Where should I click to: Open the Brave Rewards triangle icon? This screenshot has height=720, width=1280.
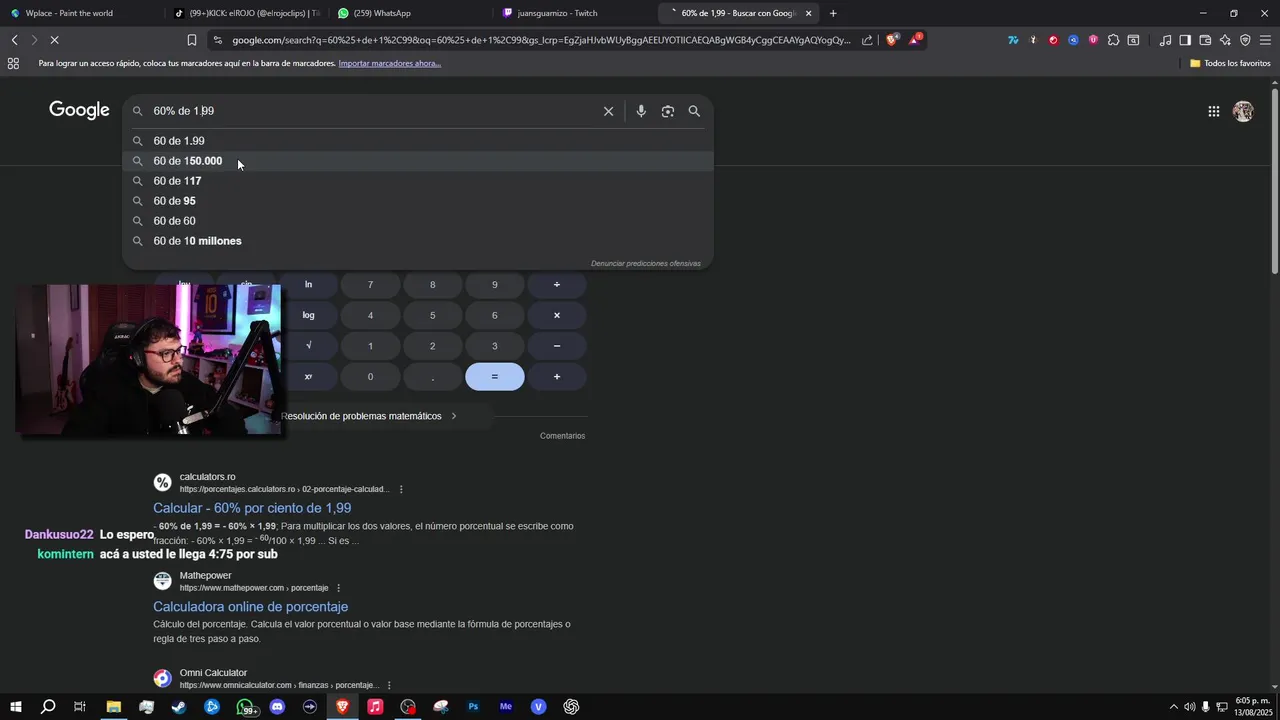pos(915,40)
